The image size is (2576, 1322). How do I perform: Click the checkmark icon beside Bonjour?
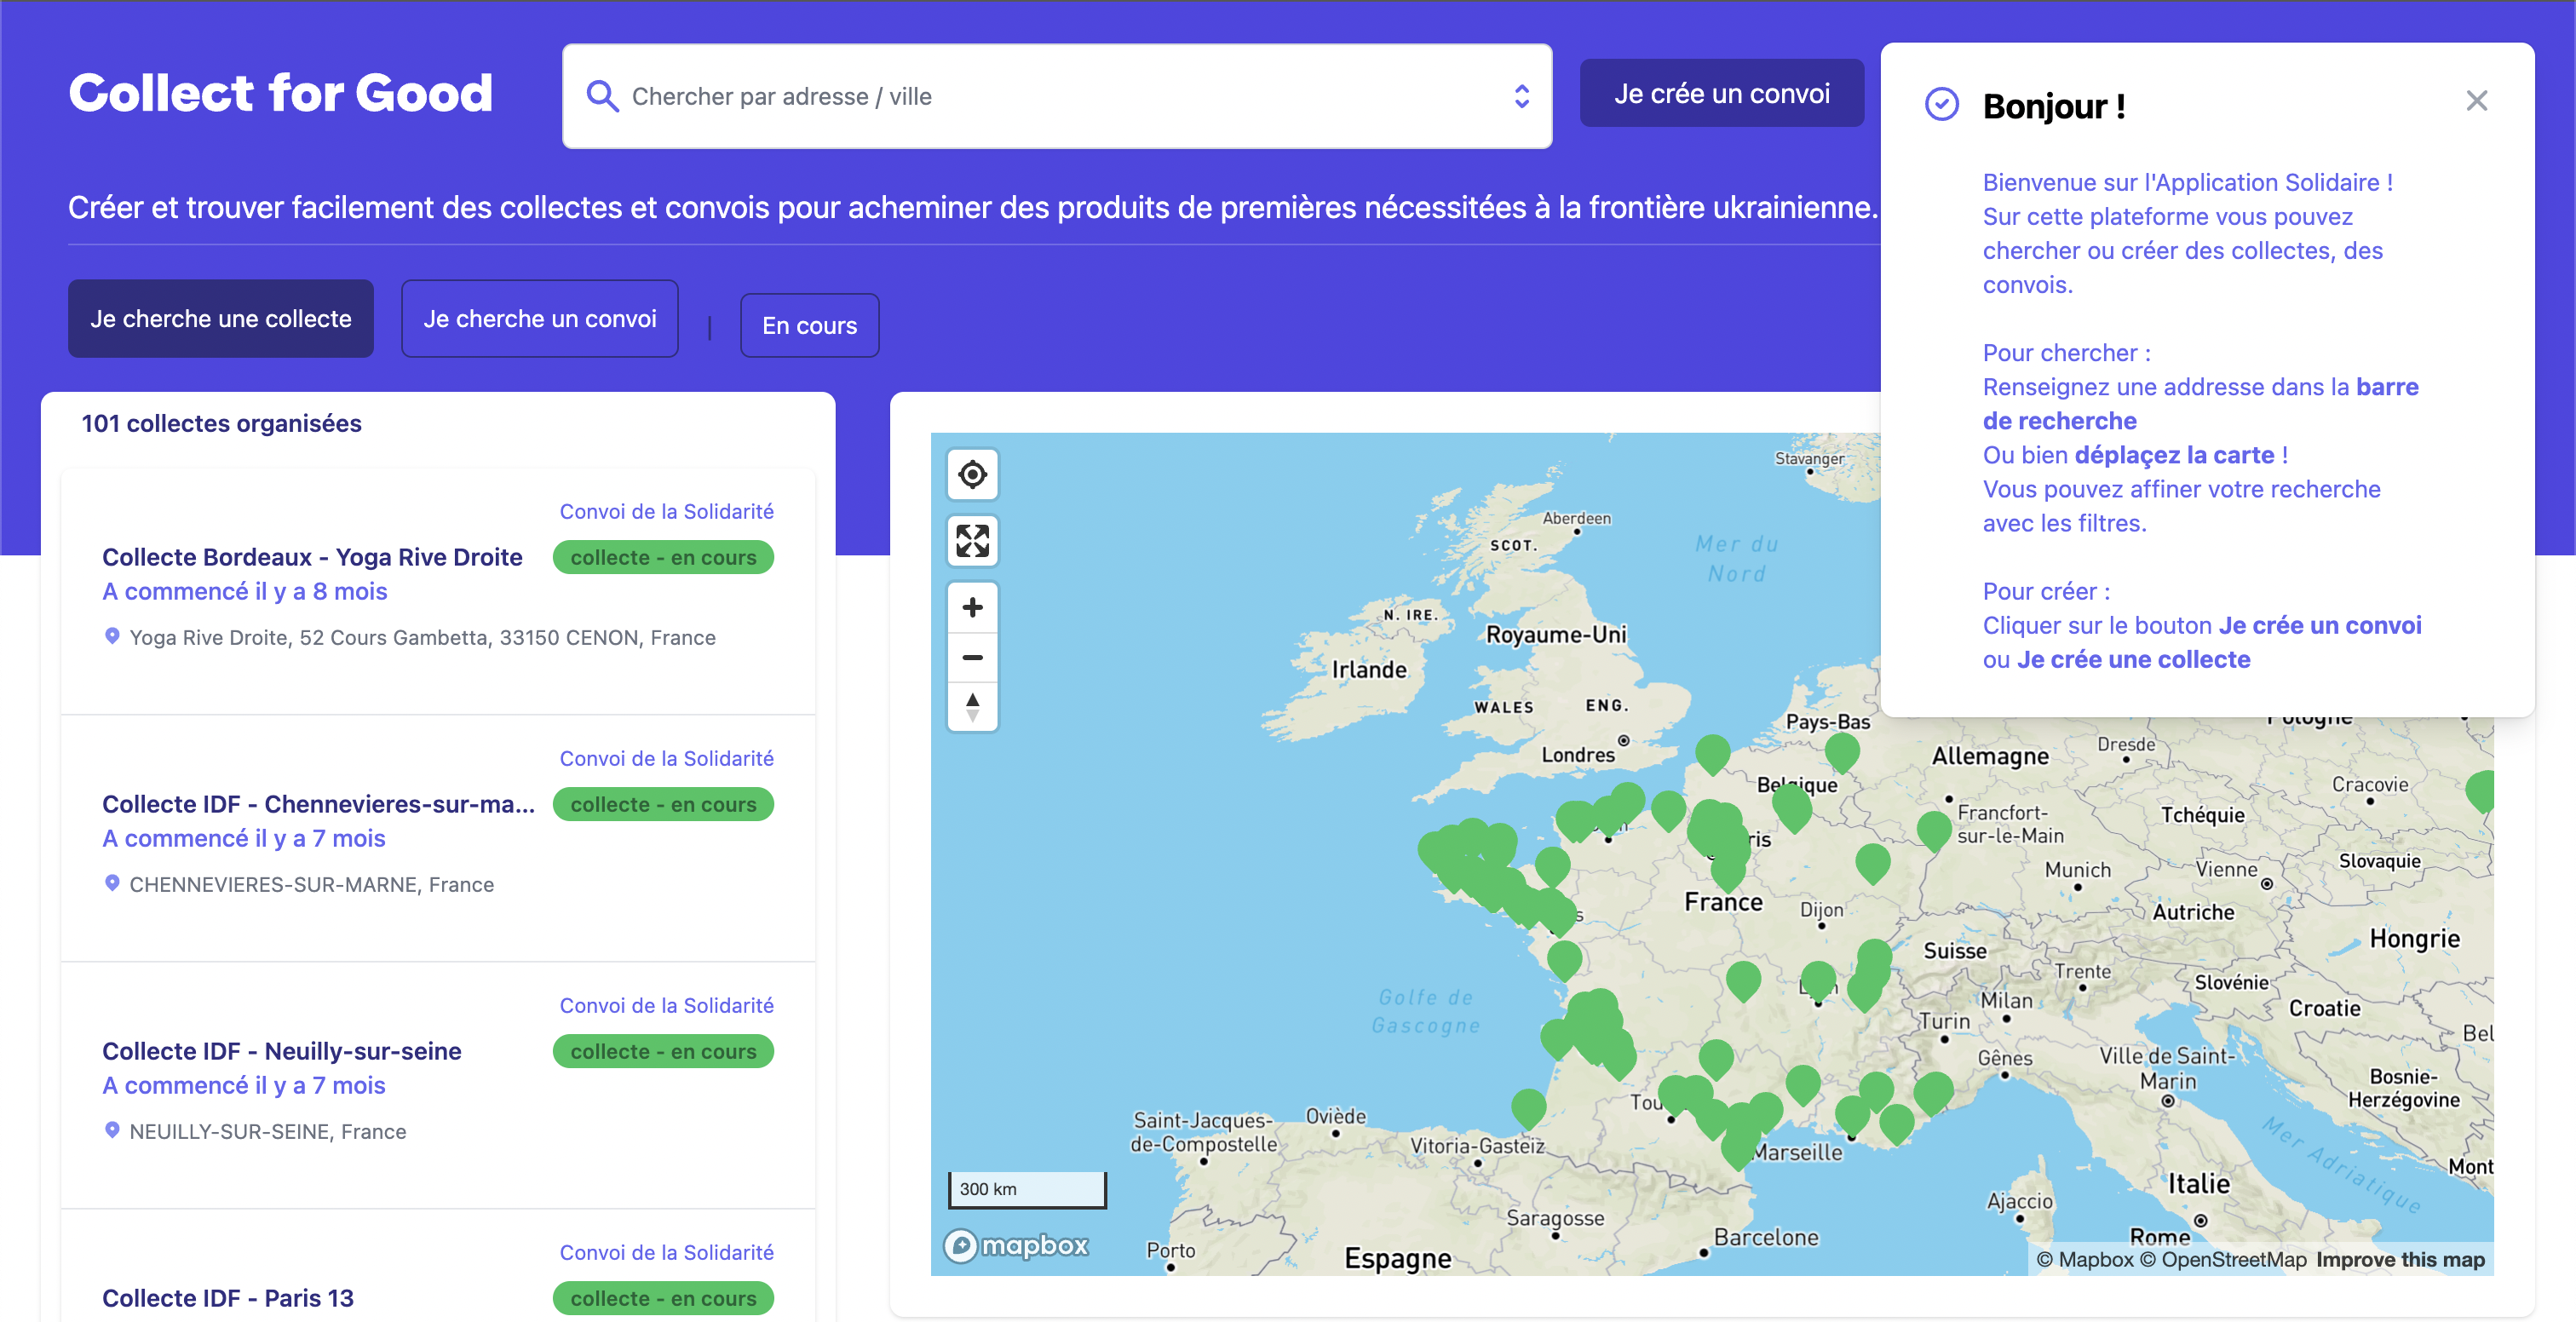pyautogui.click(x=1941, y=104)
